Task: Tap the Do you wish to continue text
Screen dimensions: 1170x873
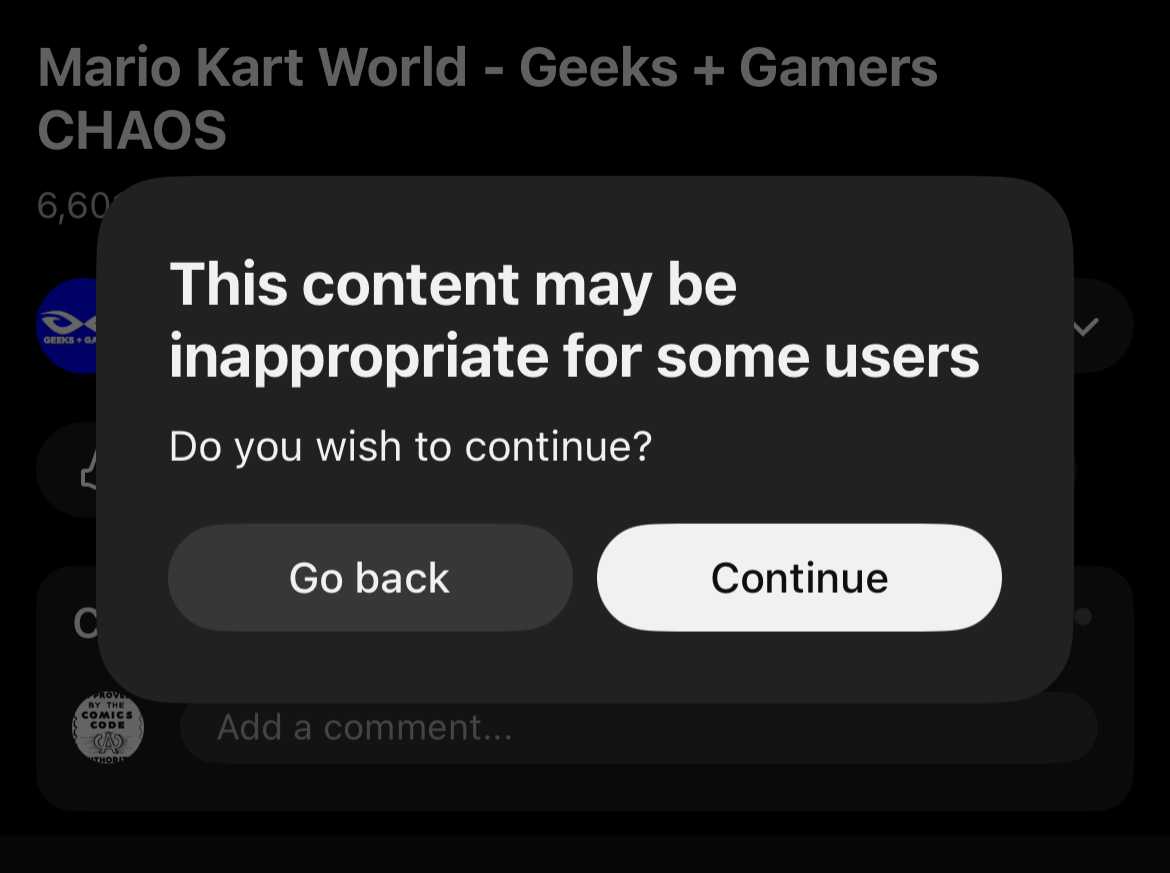Action: [x=410, y=446]
